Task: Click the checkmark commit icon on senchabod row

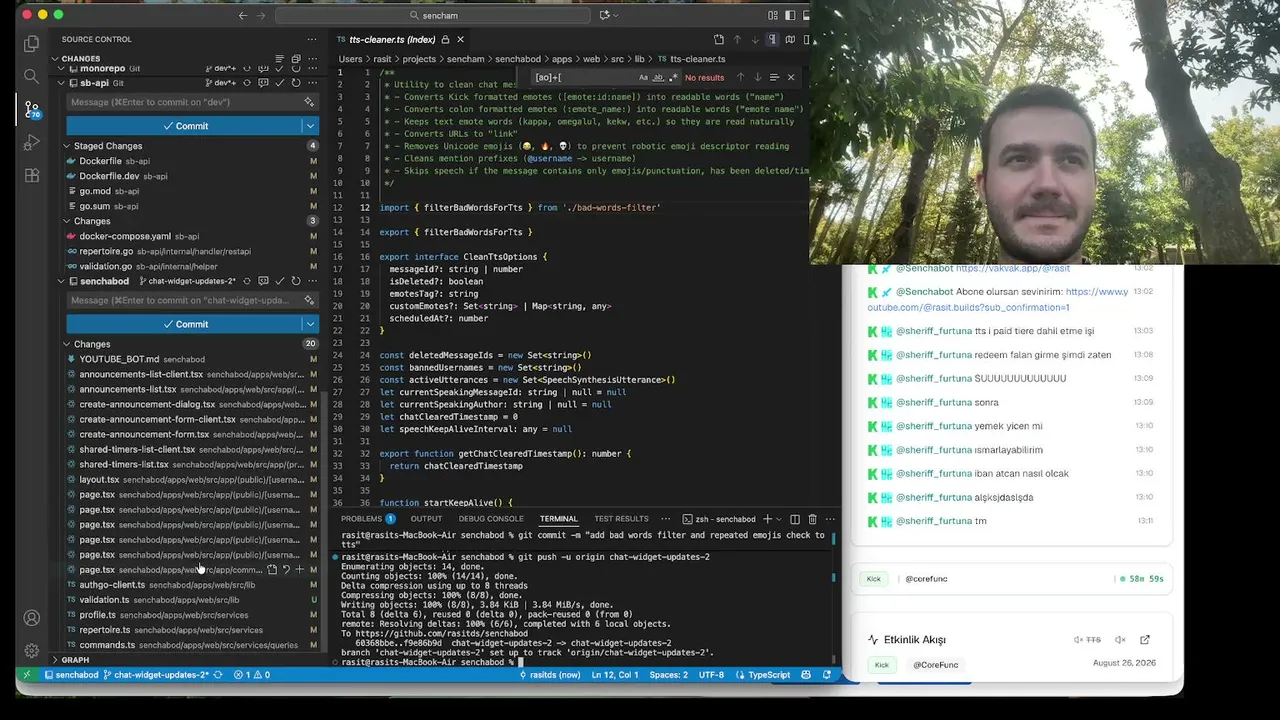Action: pos(280,281)
